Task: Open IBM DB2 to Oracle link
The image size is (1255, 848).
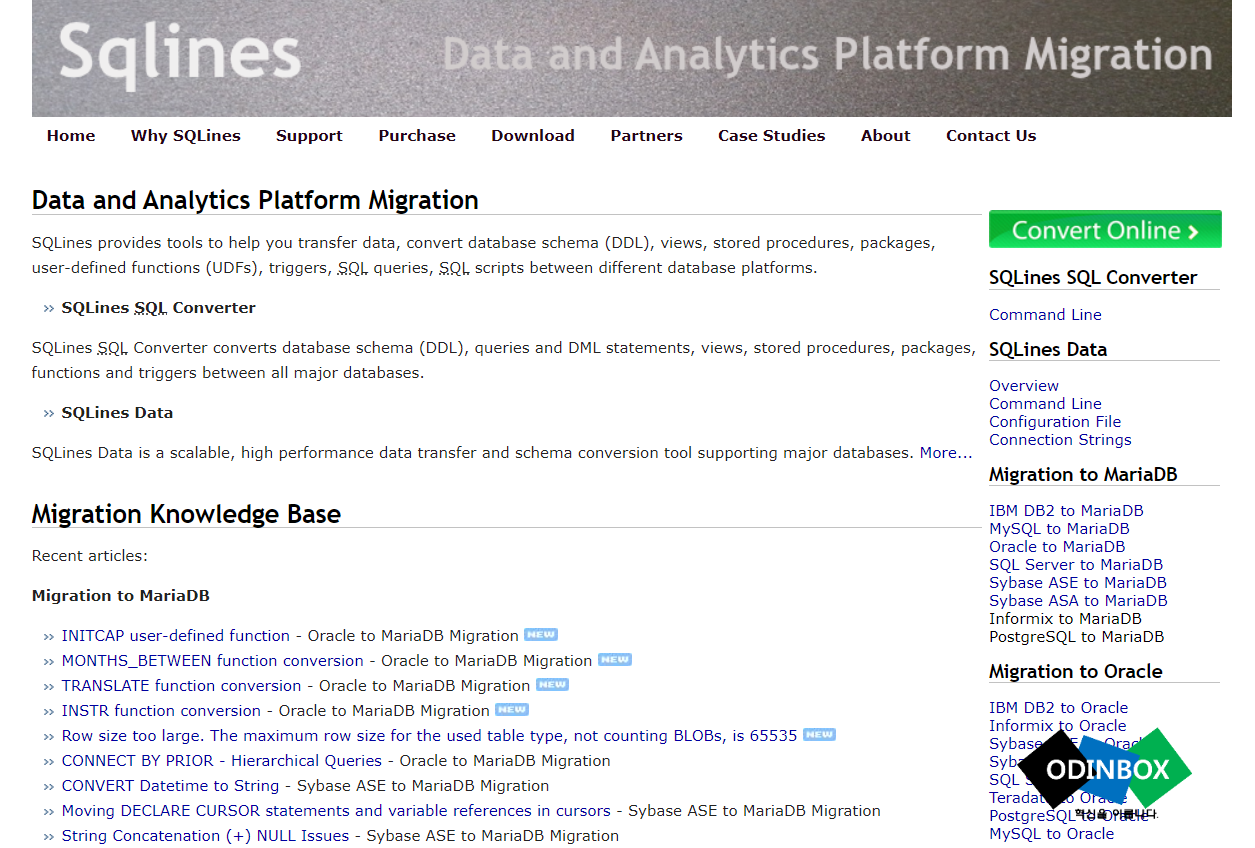Action: pyautogui.click(x=1058, y=708)
